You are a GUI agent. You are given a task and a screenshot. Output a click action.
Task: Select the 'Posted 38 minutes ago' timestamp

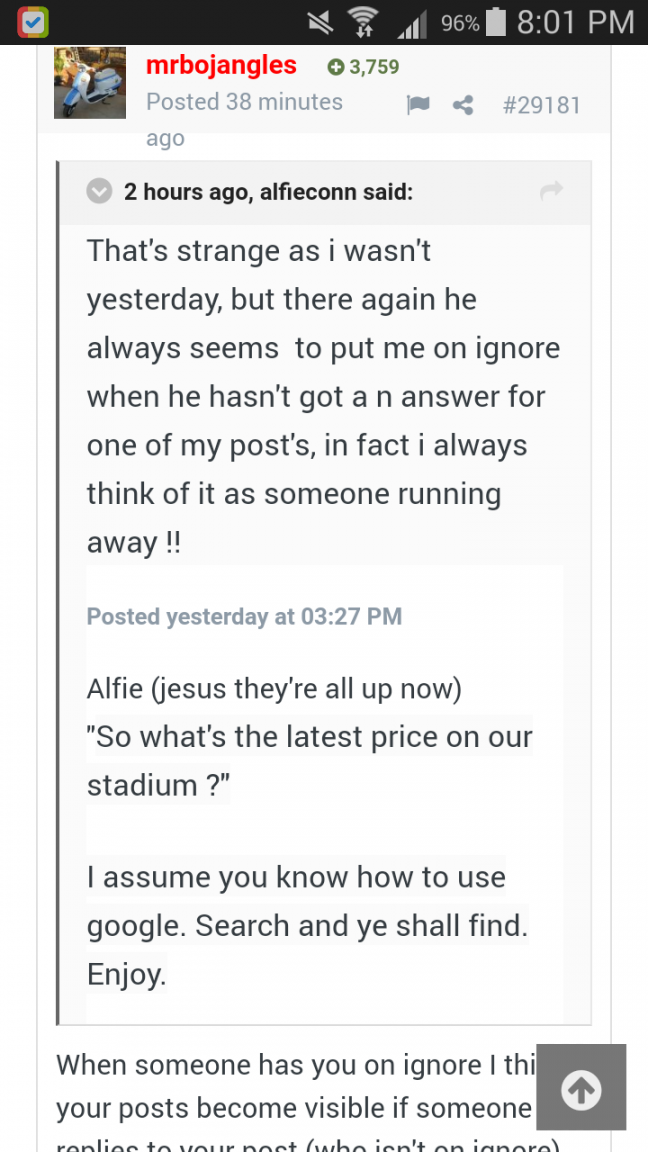click(244, 101)
